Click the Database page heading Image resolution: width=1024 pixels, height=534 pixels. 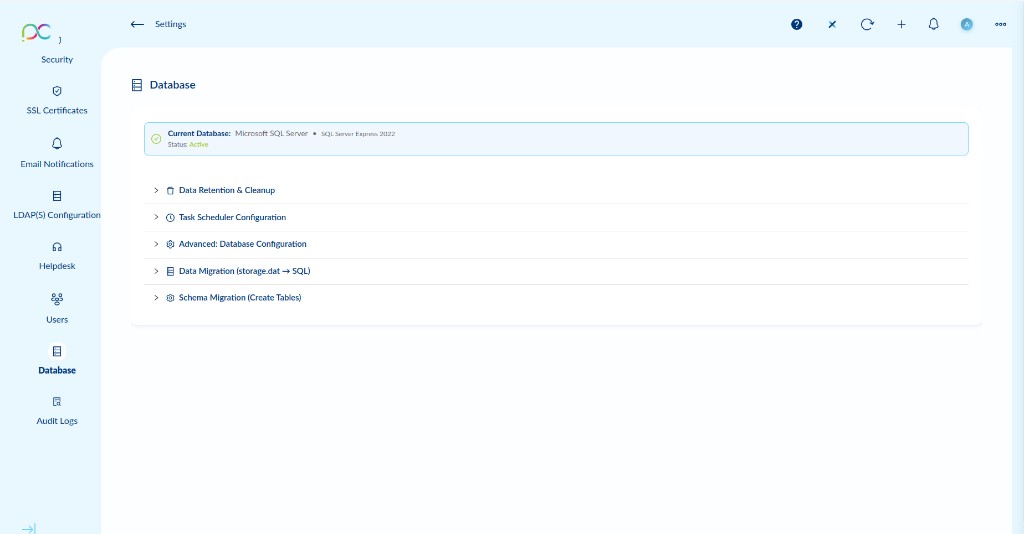pos(172,85)
